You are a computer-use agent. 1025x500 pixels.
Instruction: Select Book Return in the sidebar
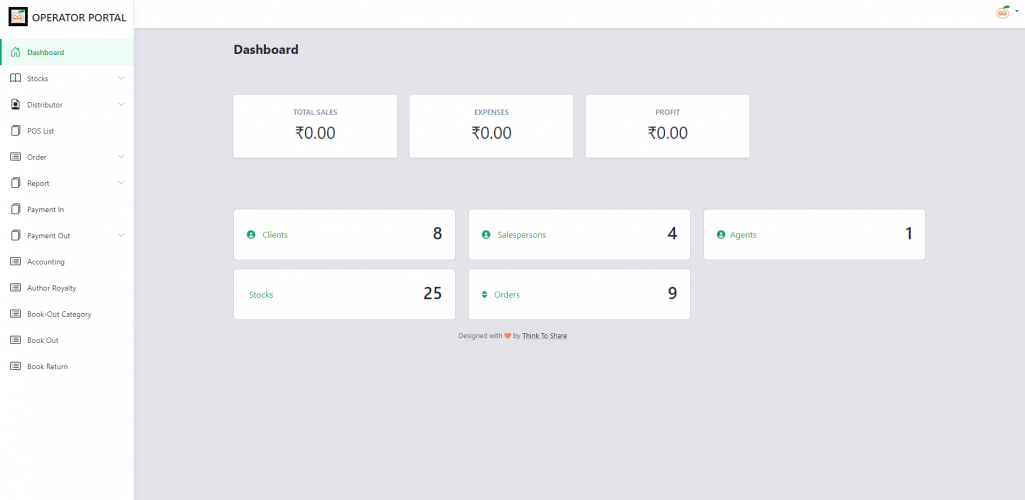[x=47, y=367]
